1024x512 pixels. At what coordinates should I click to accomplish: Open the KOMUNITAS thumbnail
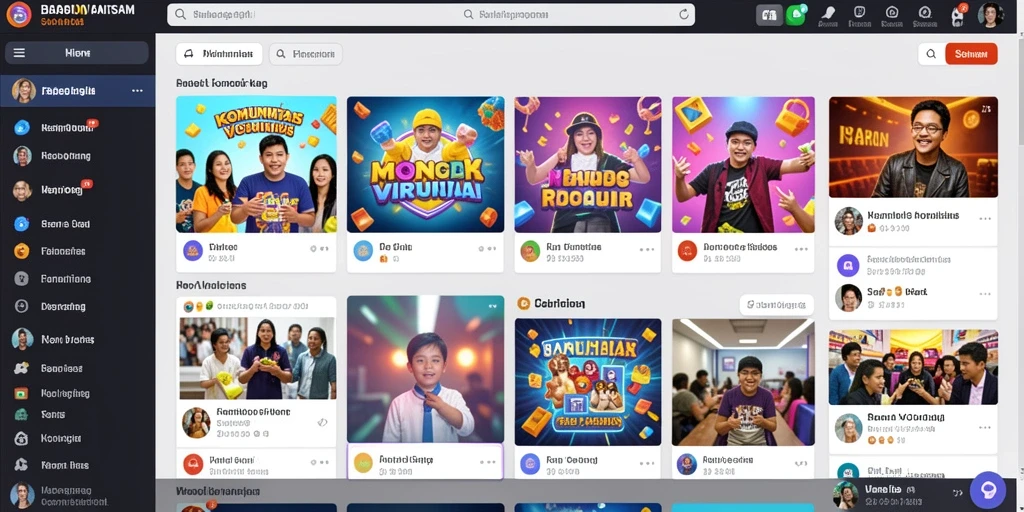[256, 165]
